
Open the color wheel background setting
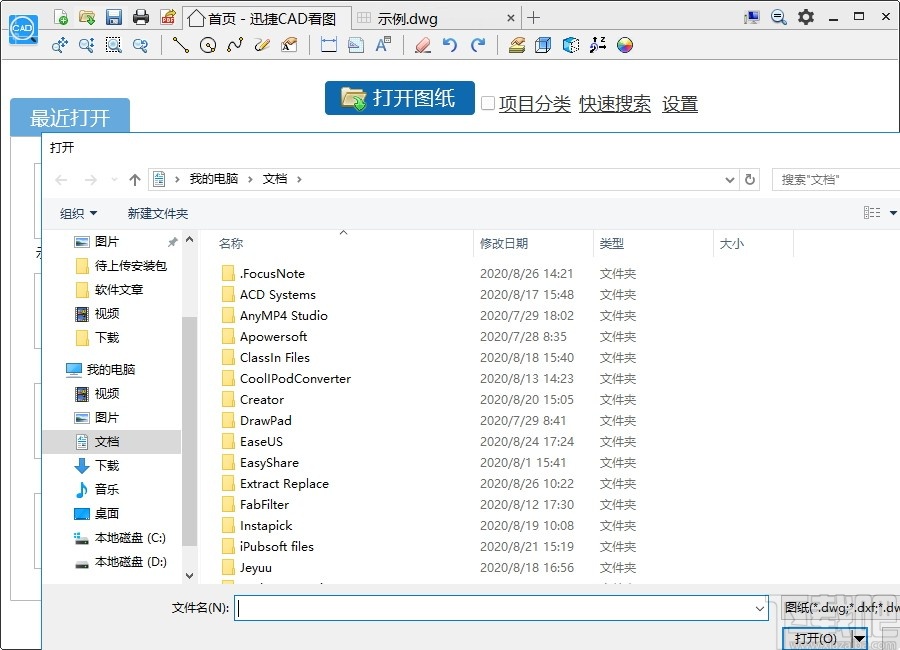pos(624,45)
